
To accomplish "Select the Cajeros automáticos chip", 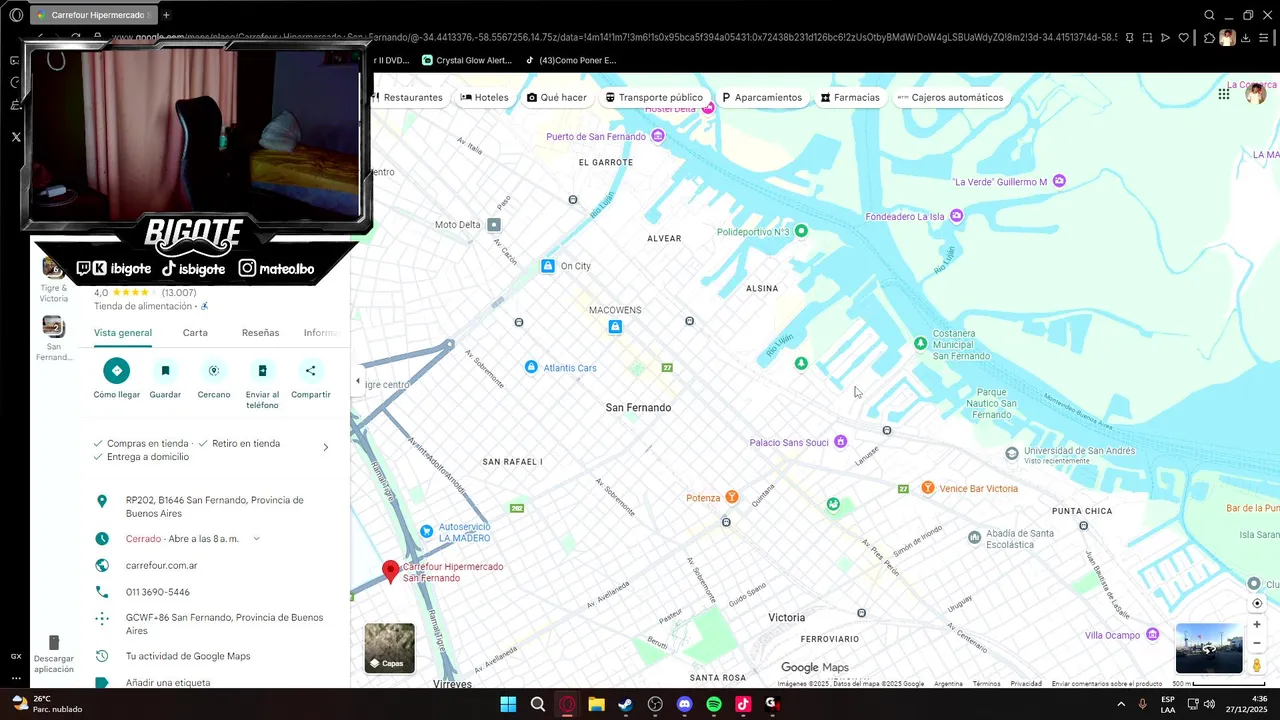I will click(950, 97).
